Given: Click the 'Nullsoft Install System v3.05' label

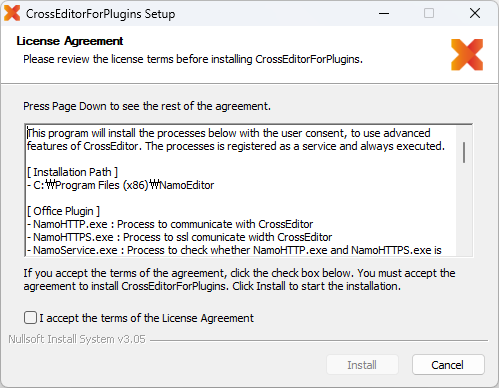Looking at the screenshot, I should [x=77, y=339].
